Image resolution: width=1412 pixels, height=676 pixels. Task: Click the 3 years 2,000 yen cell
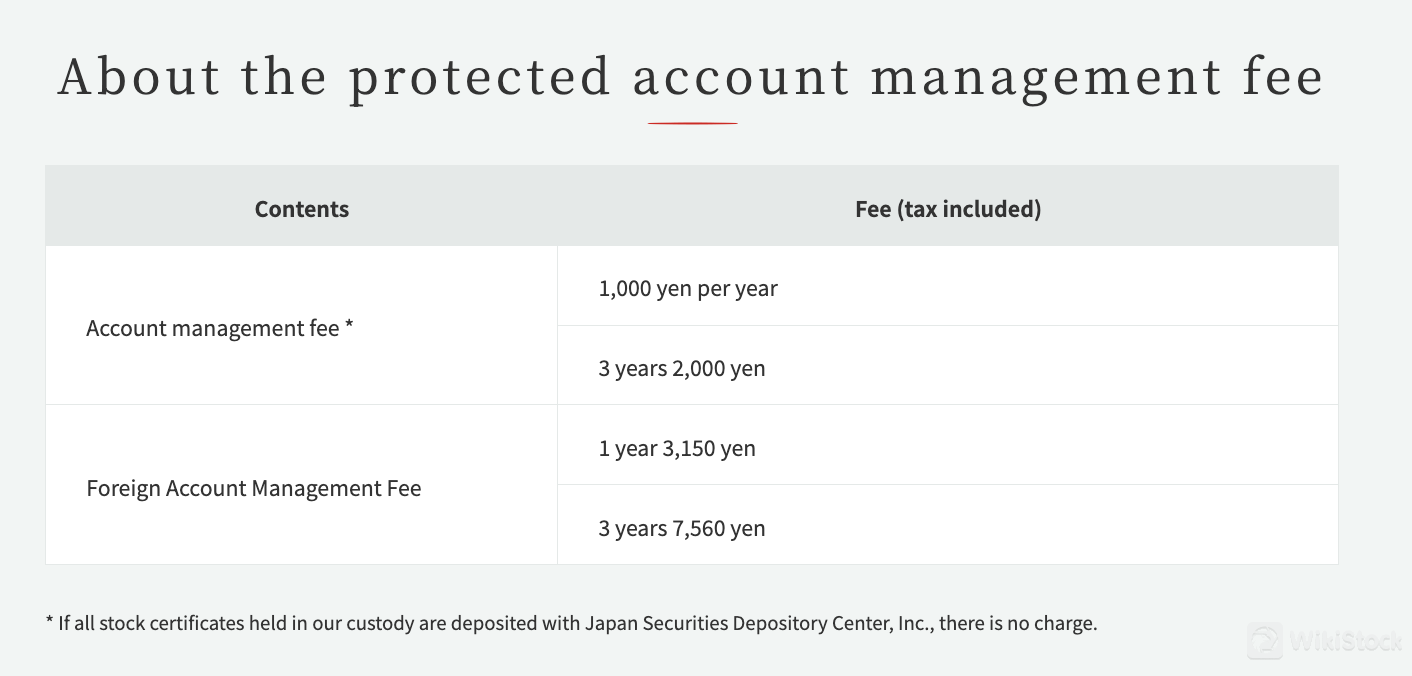pyautogui.click(x=948, y=365)
